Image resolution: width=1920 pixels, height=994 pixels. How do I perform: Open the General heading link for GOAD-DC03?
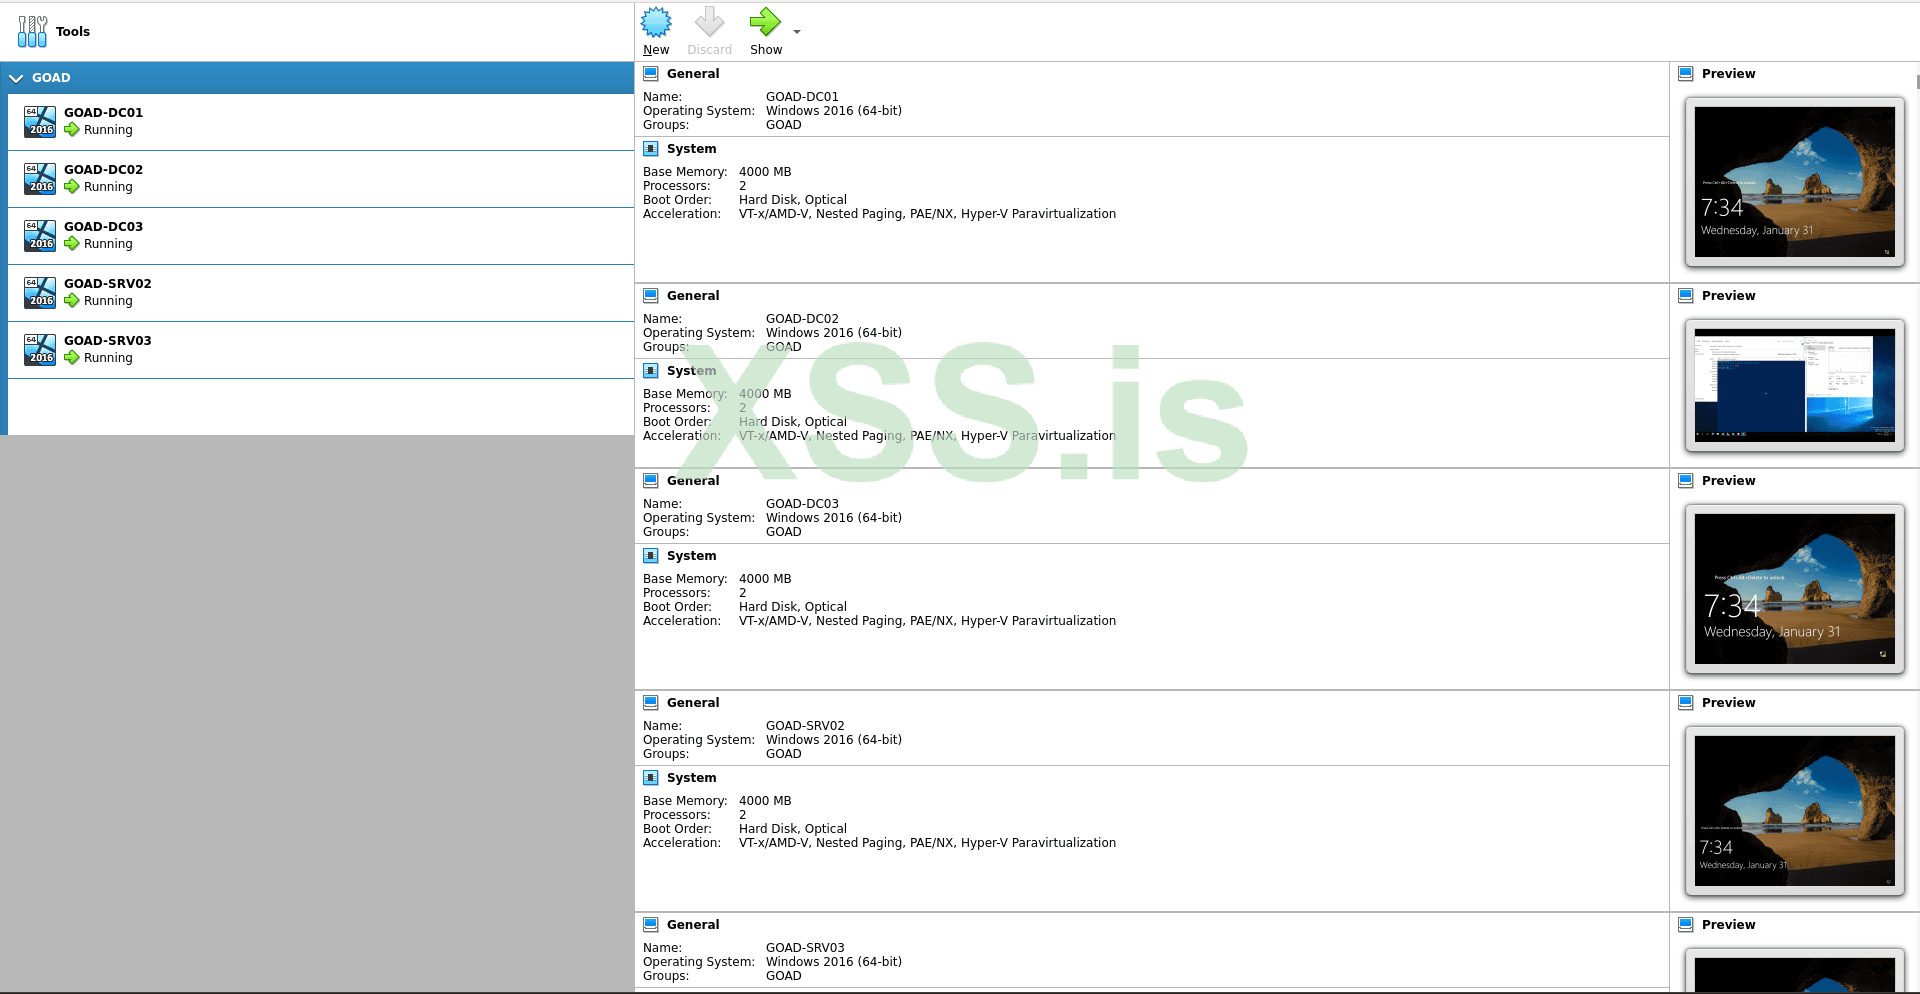click(693, 481)
